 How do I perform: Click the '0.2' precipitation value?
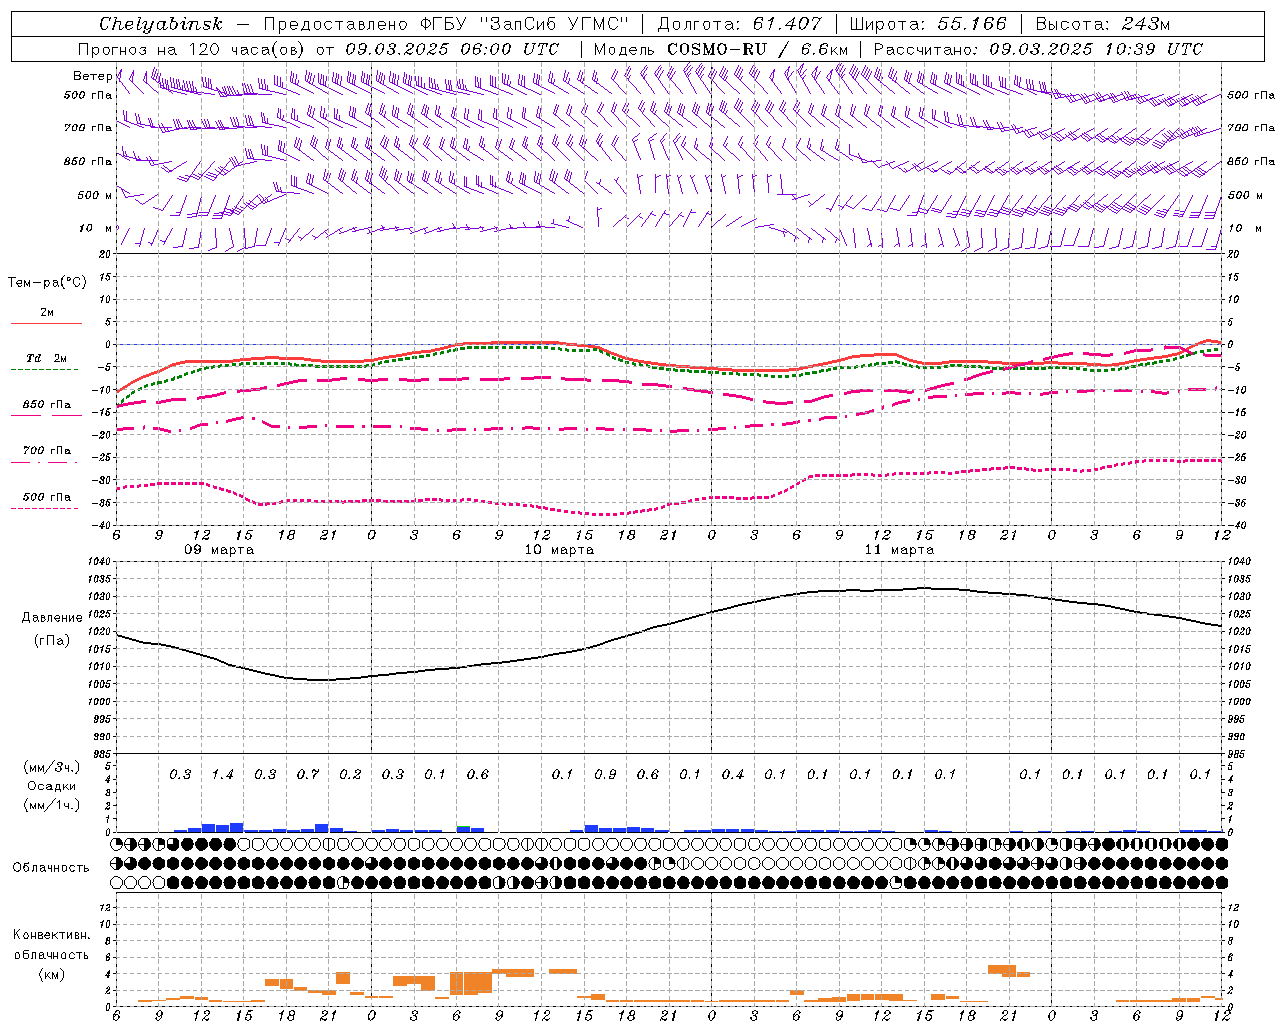[350, 774]
